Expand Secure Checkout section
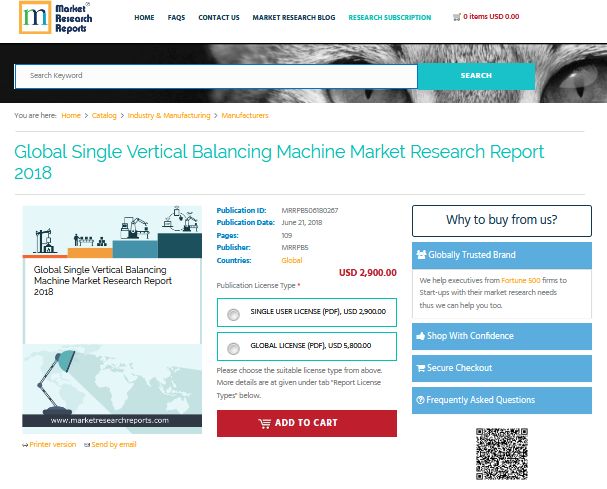The width and height of the screenshot is (607, 489). pos(502,368)
